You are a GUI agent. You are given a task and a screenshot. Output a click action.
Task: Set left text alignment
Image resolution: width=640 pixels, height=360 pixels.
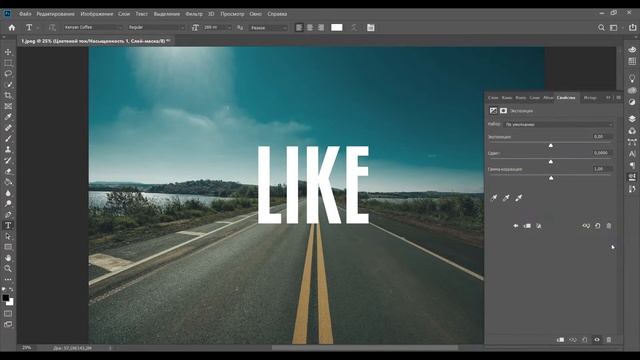(x=299, y=28)
